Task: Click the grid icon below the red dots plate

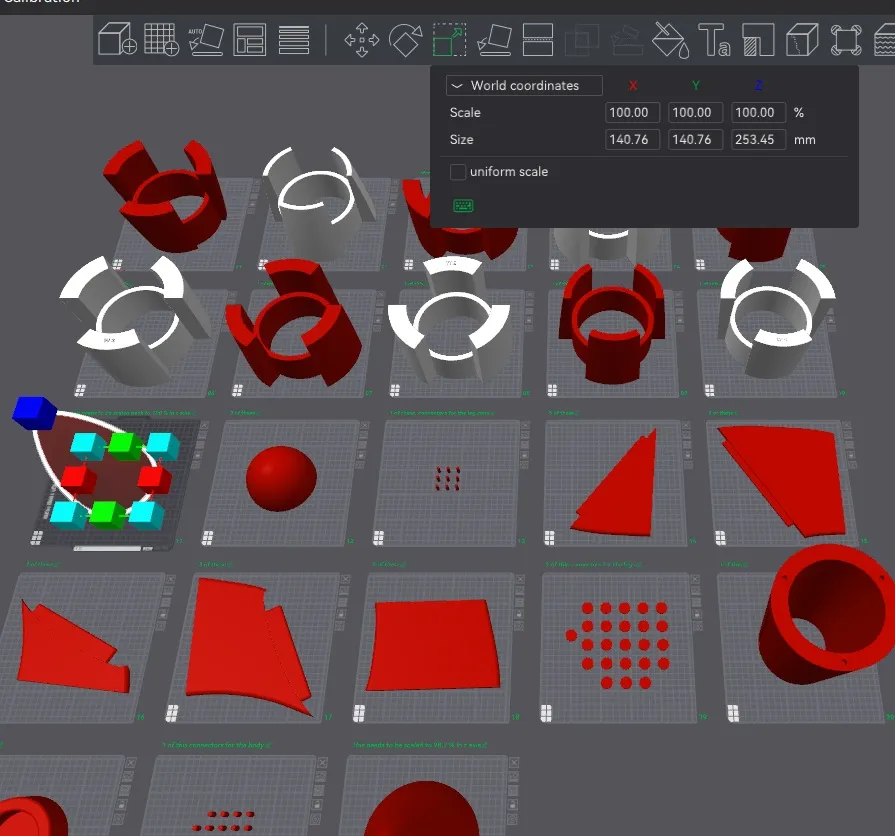Action: point(546,713)
